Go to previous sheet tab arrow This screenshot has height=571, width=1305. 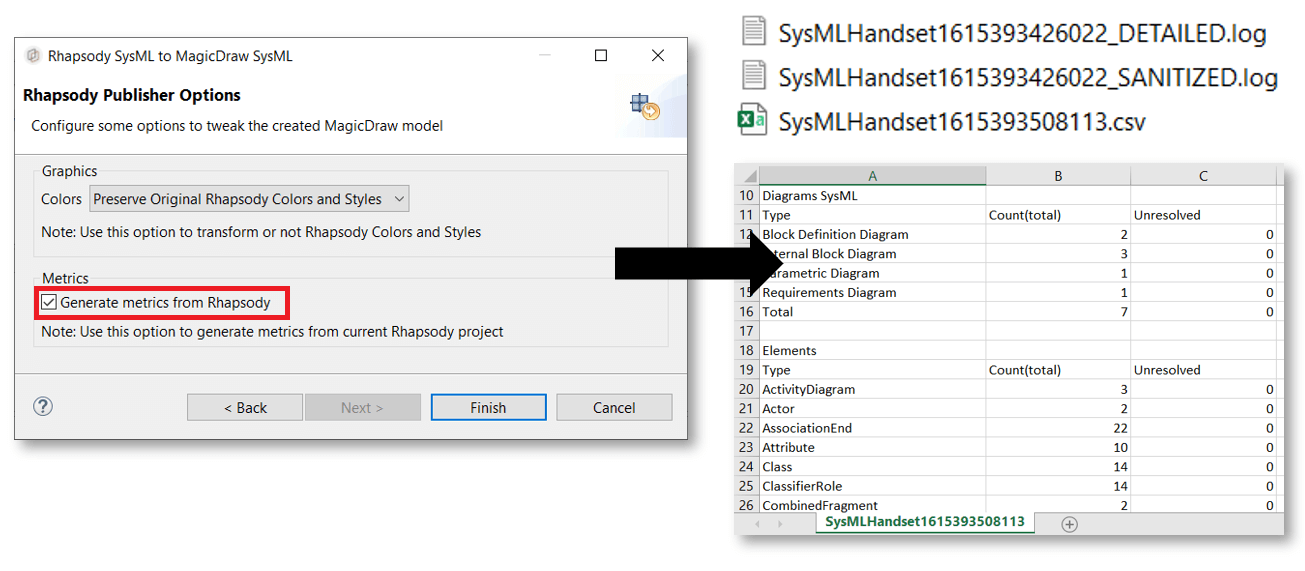point(757,523)
